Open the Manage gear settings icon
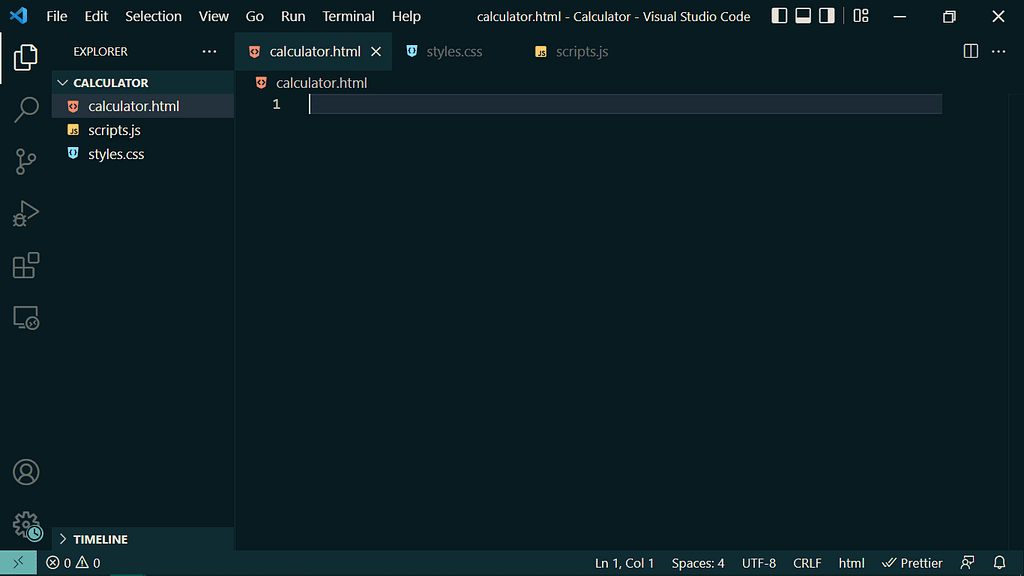This screenshot has height=576, width=1024. pos(26,524)
